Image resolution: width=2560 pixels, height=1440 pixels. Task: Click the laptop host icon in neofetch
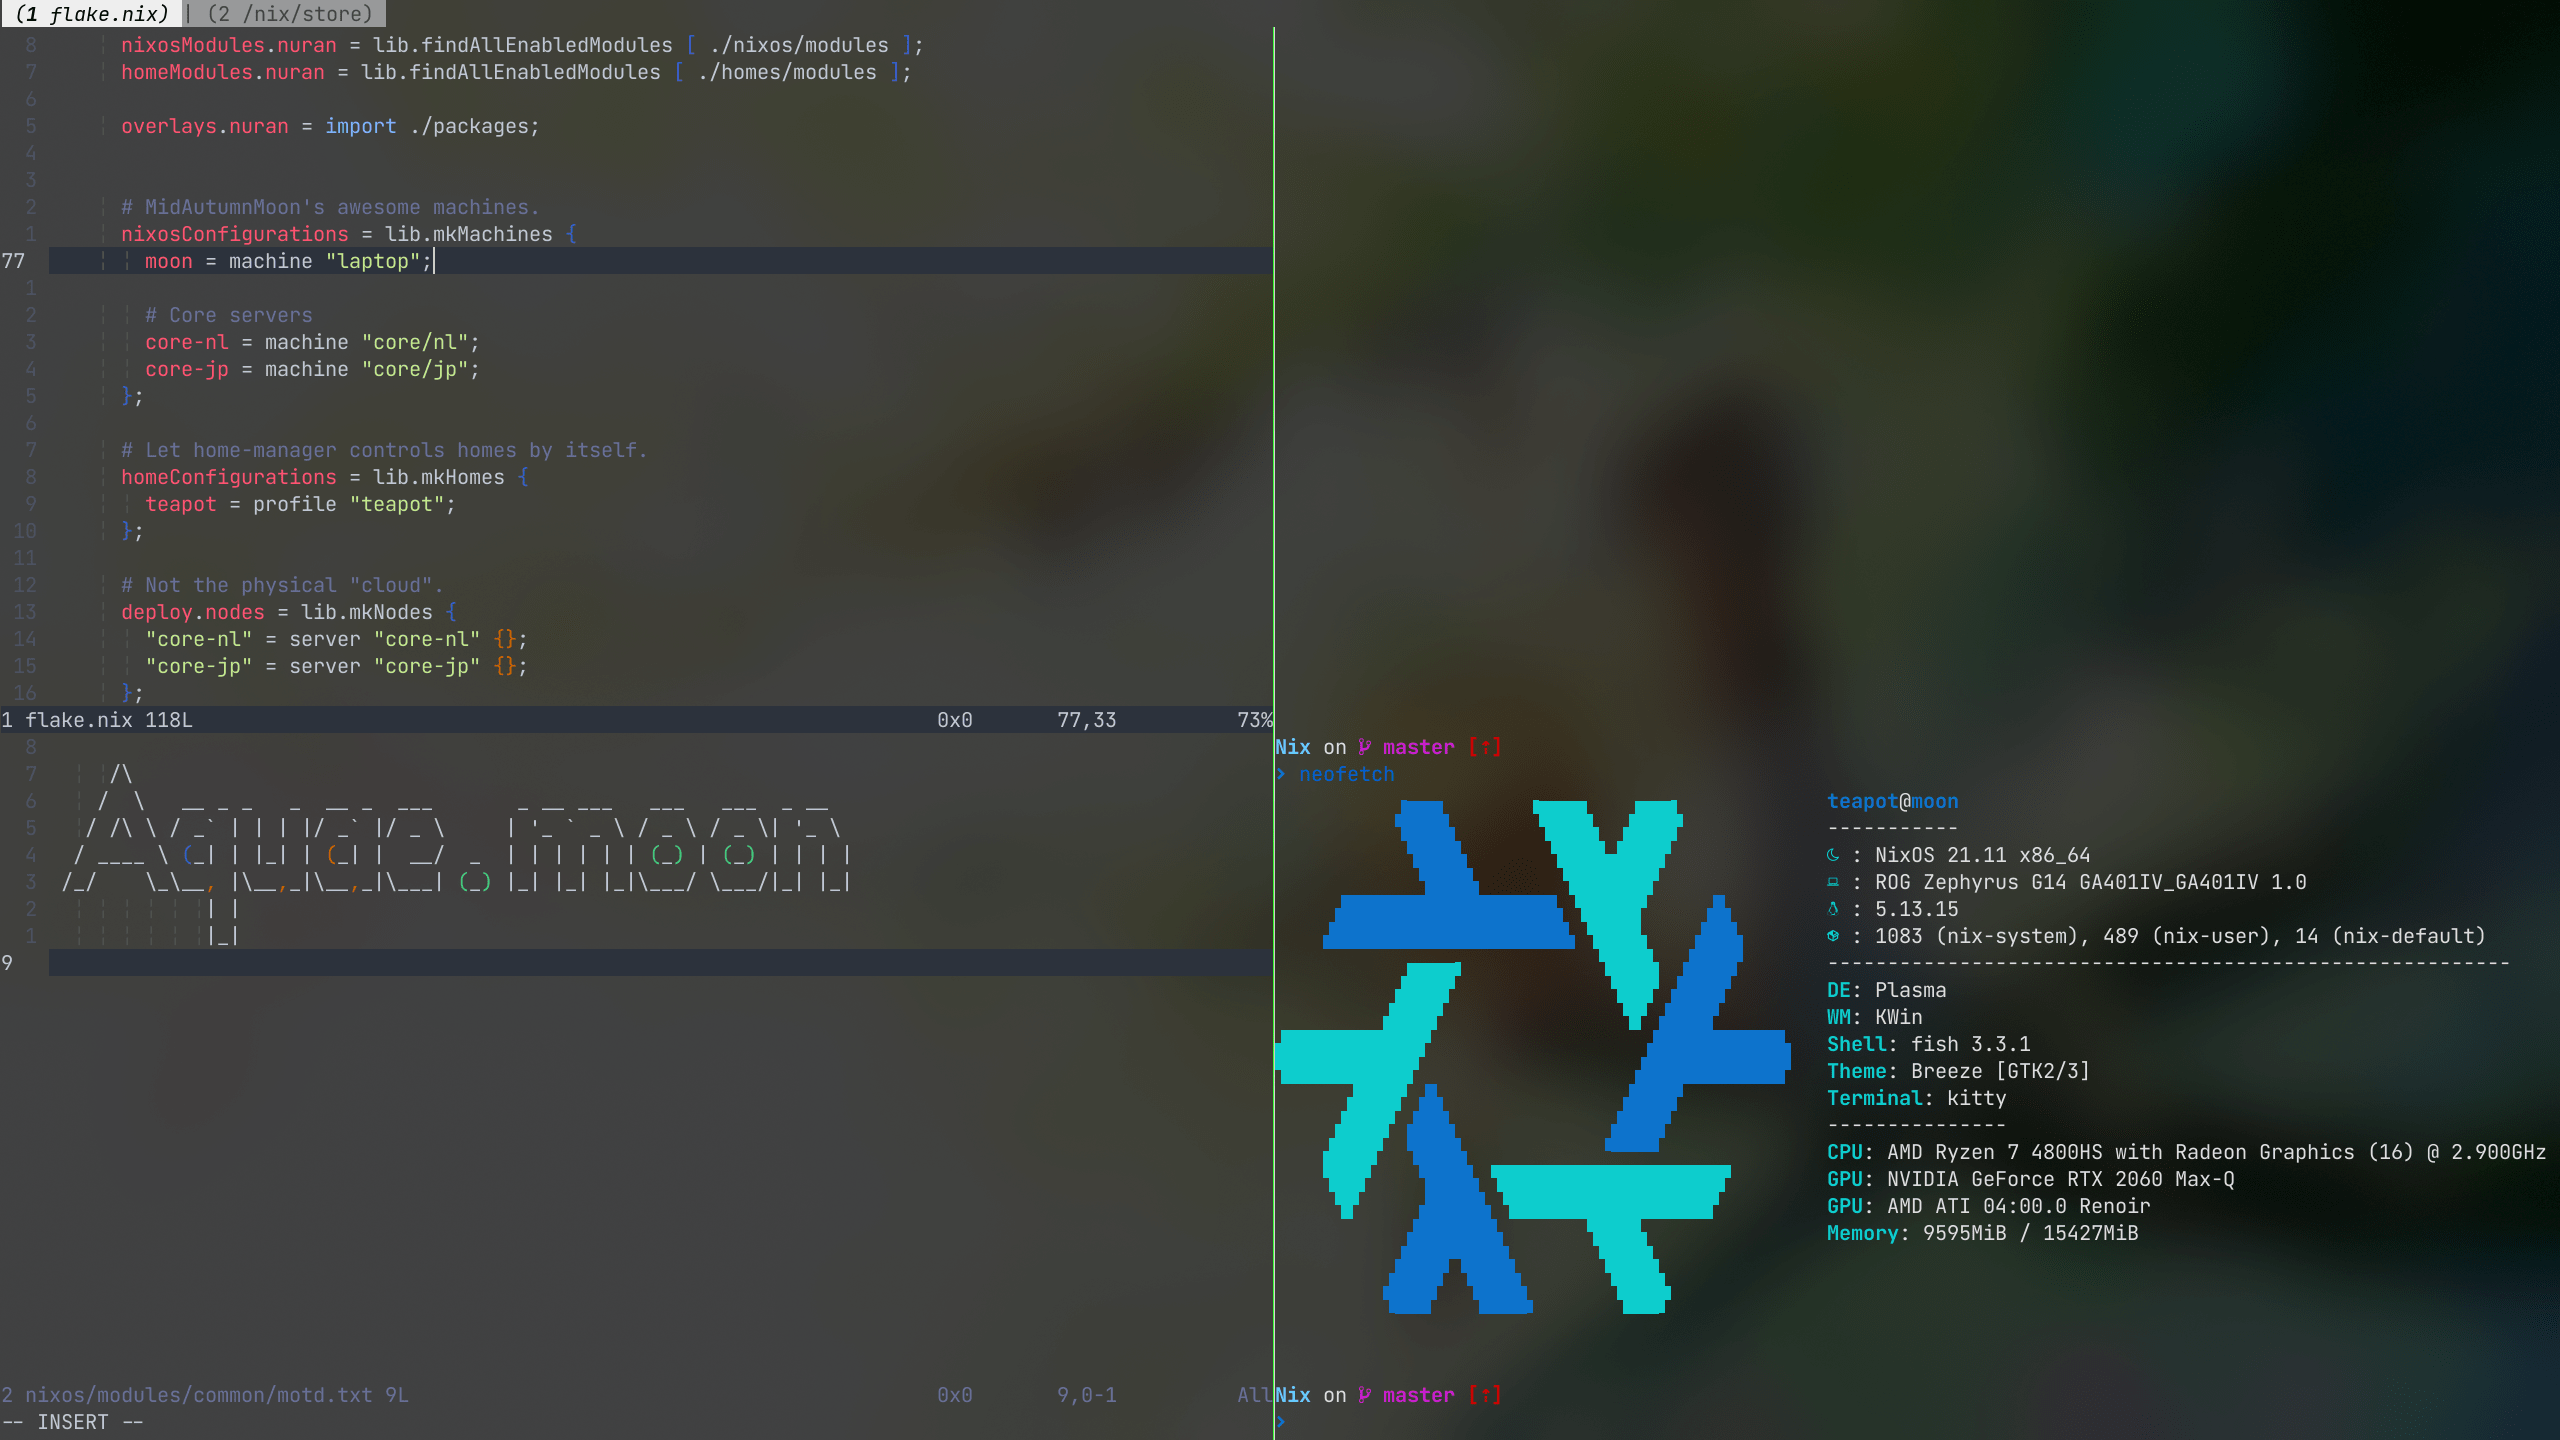point(1832,882)
